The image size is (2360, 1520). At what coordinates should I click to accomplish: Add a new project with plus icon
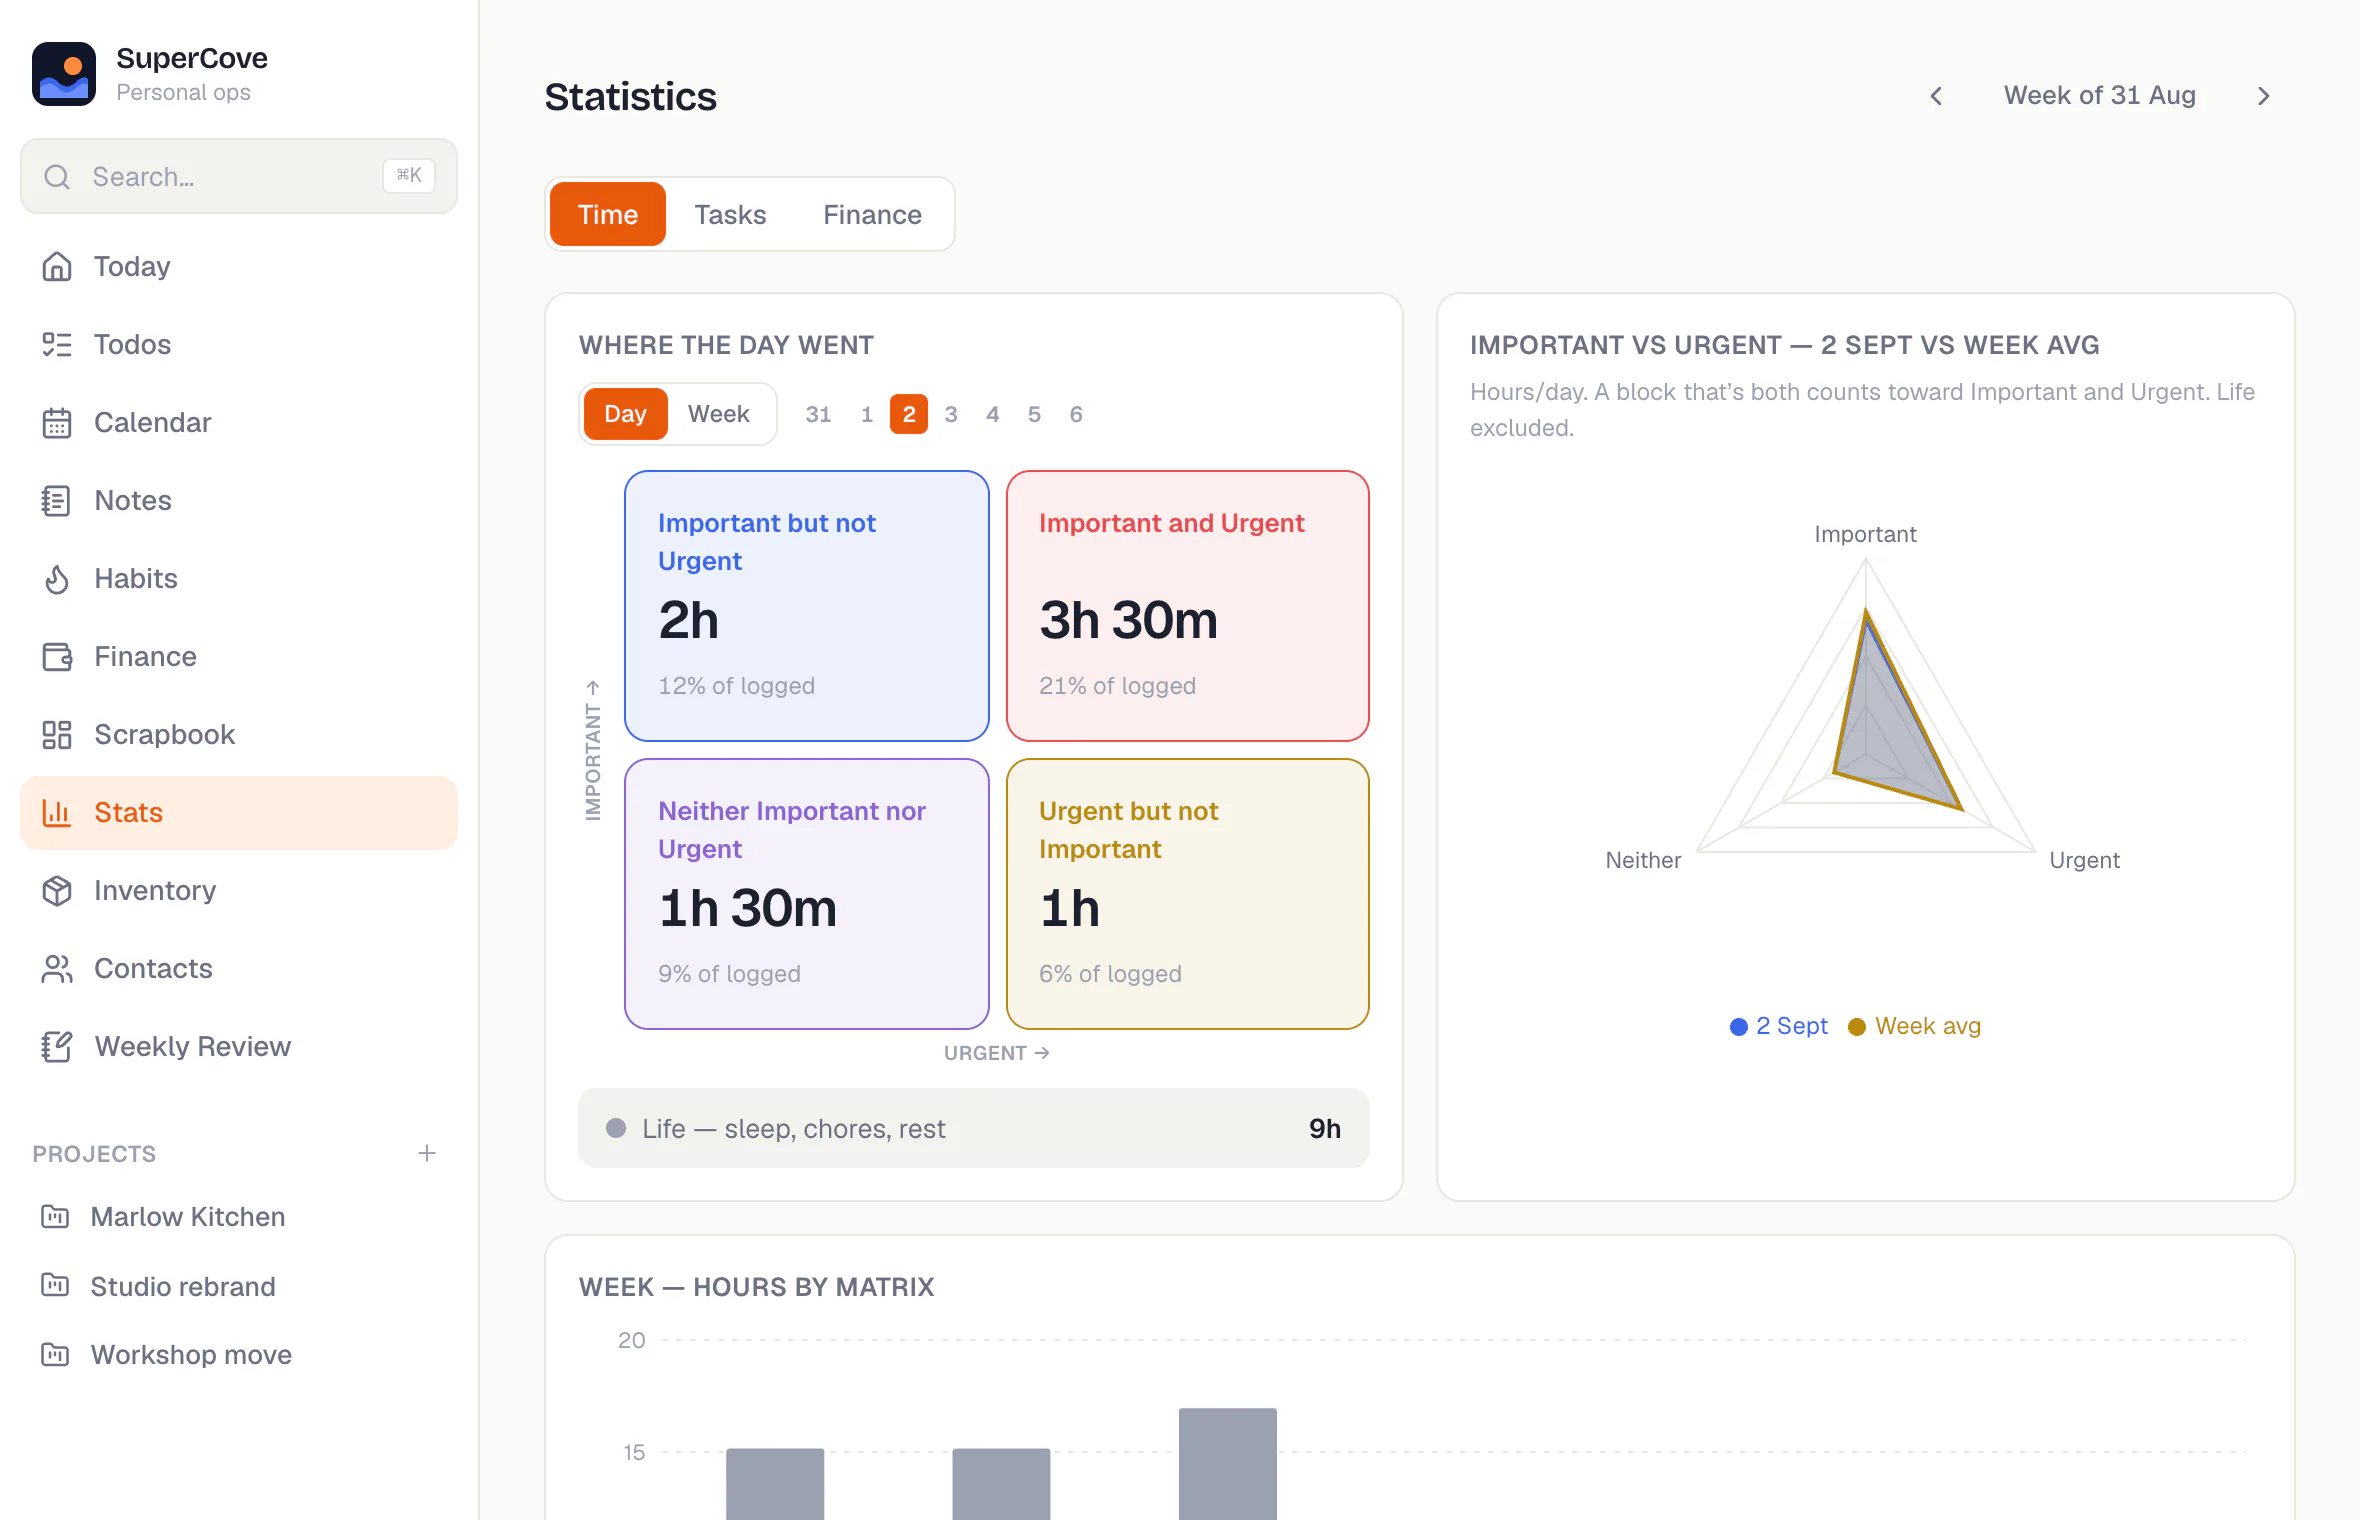coord(427,1153)
